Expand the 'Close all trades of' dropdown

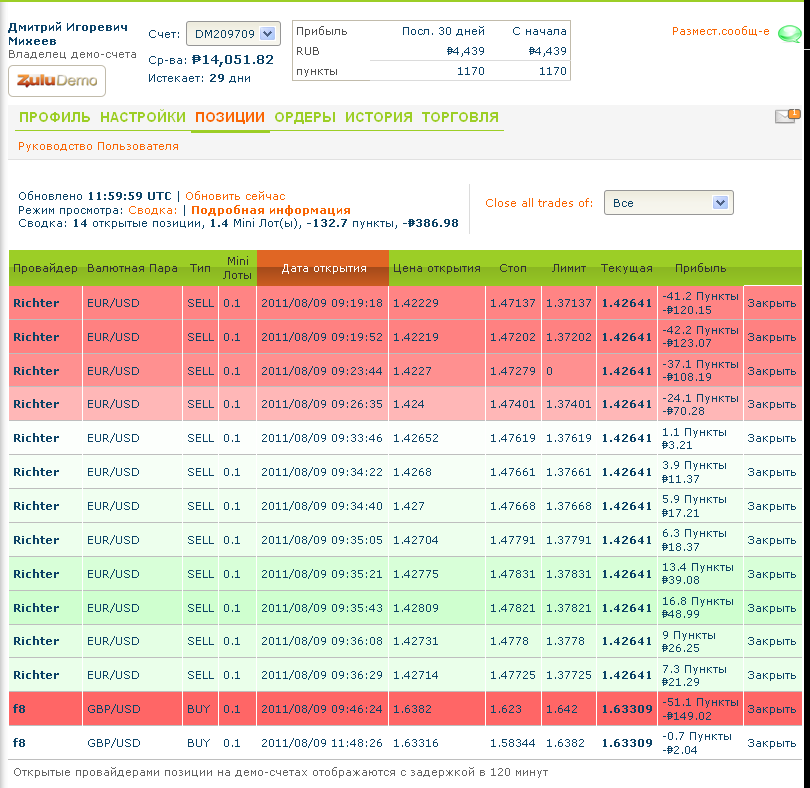click(x=668, y=203)
